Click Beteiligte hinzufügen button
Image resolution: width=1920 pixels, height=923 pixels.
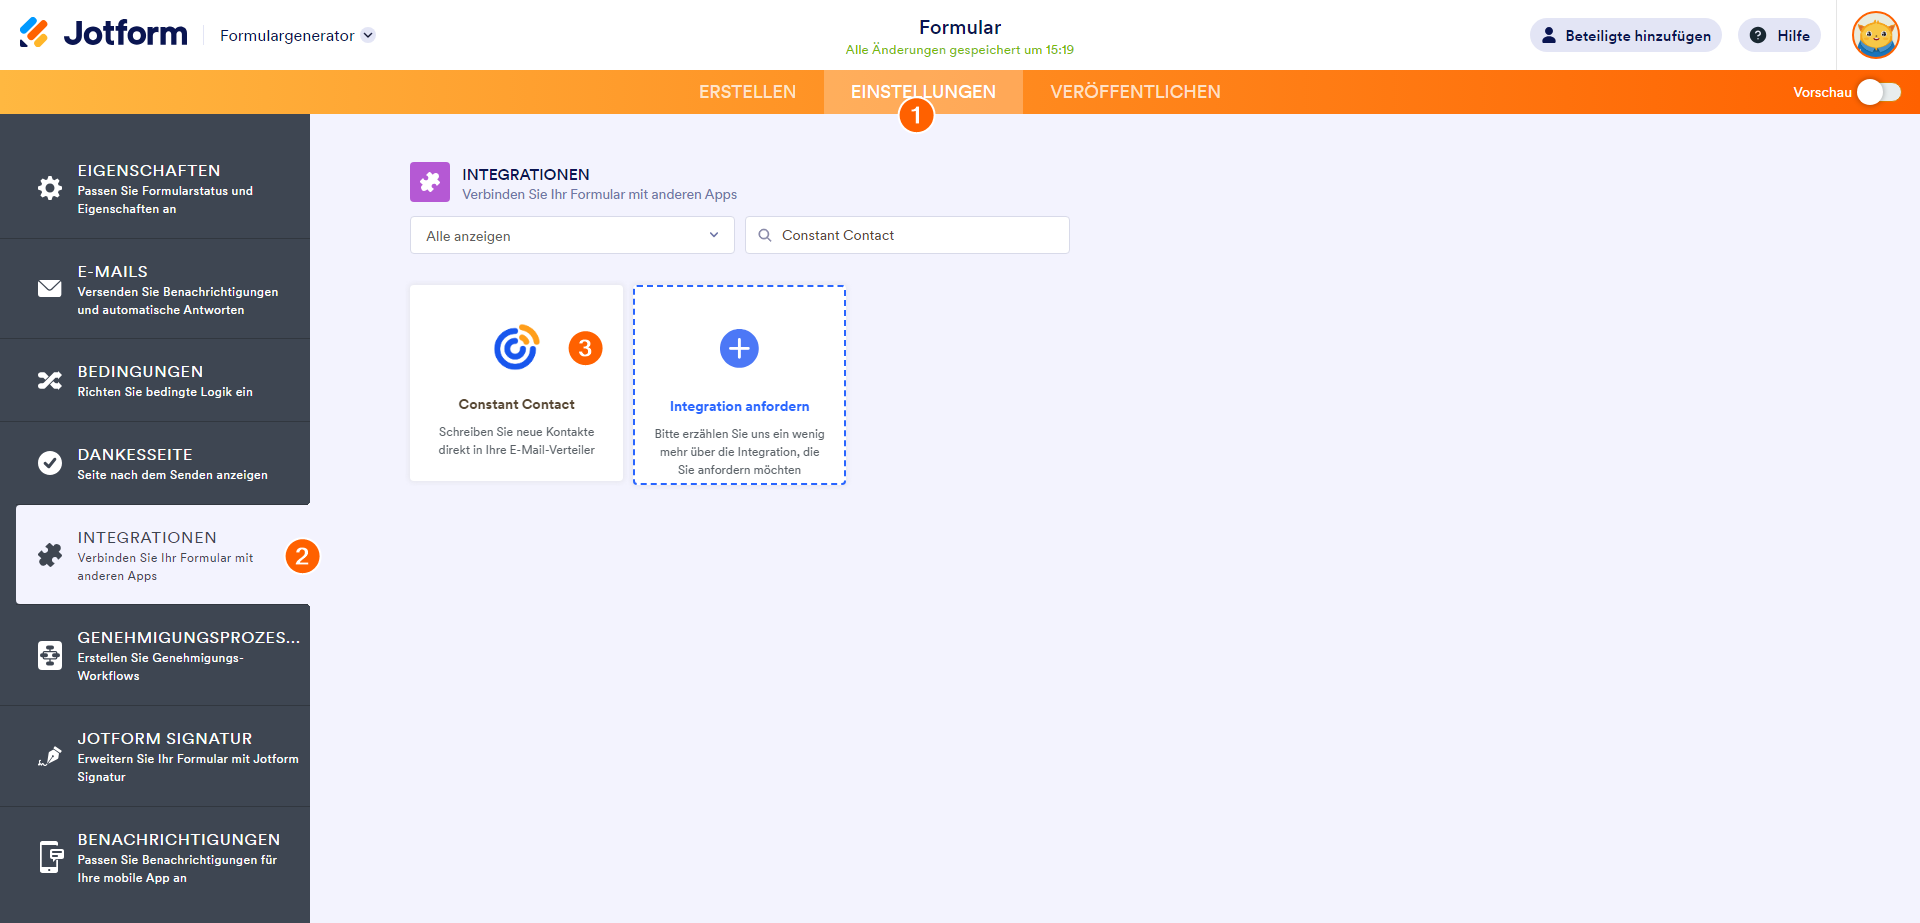pyautogui.click(x=1626, y=35)
